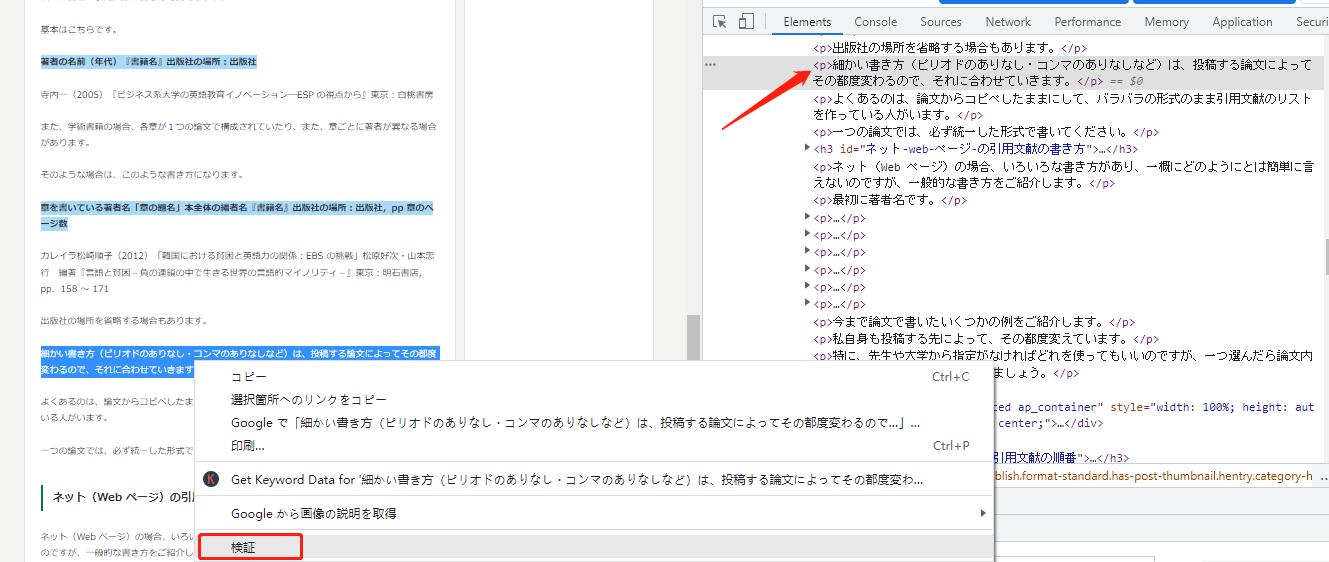The width and height of the screenshot is (1329, 562).
Task: Click the breadcrumb format-standard.has-post-thumbnail.hentry
Action: pyautogui.click(x=1153, y=477)
